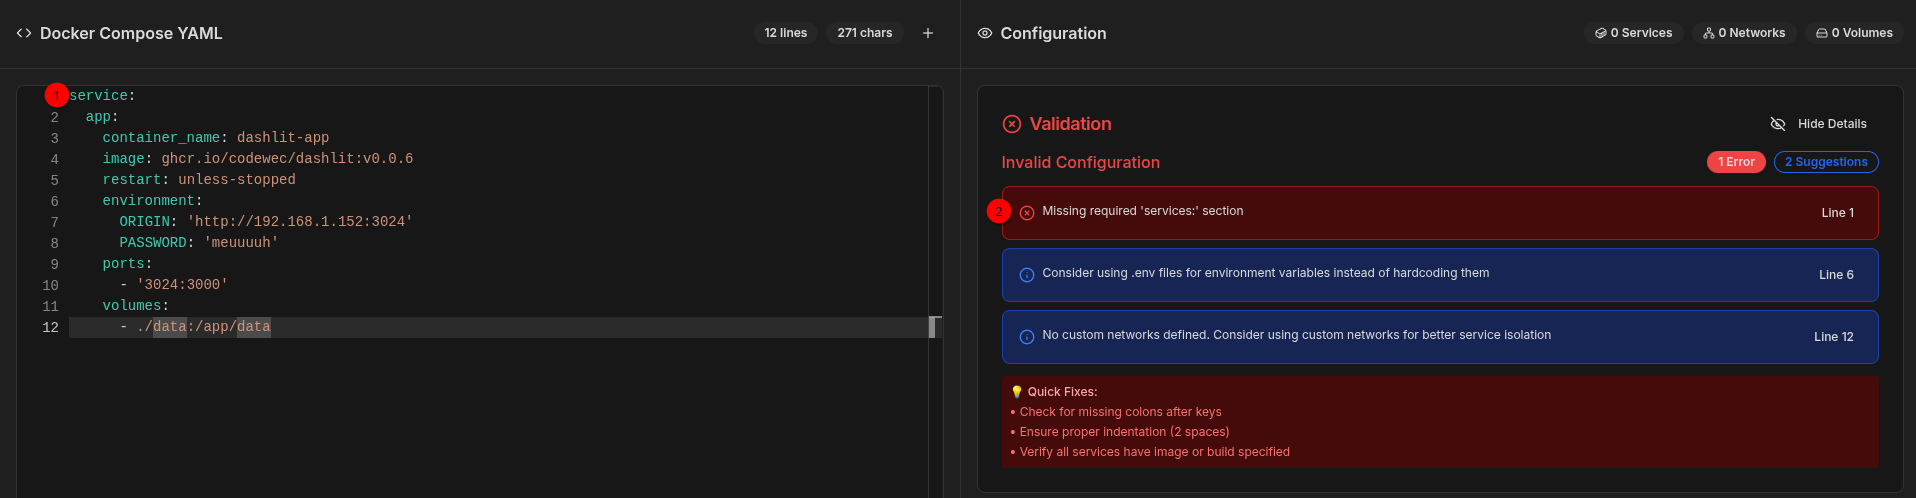Screen dimensions: 1916x498
Task: Click the 'volumes' key in the editor
Action: point(132,306)
